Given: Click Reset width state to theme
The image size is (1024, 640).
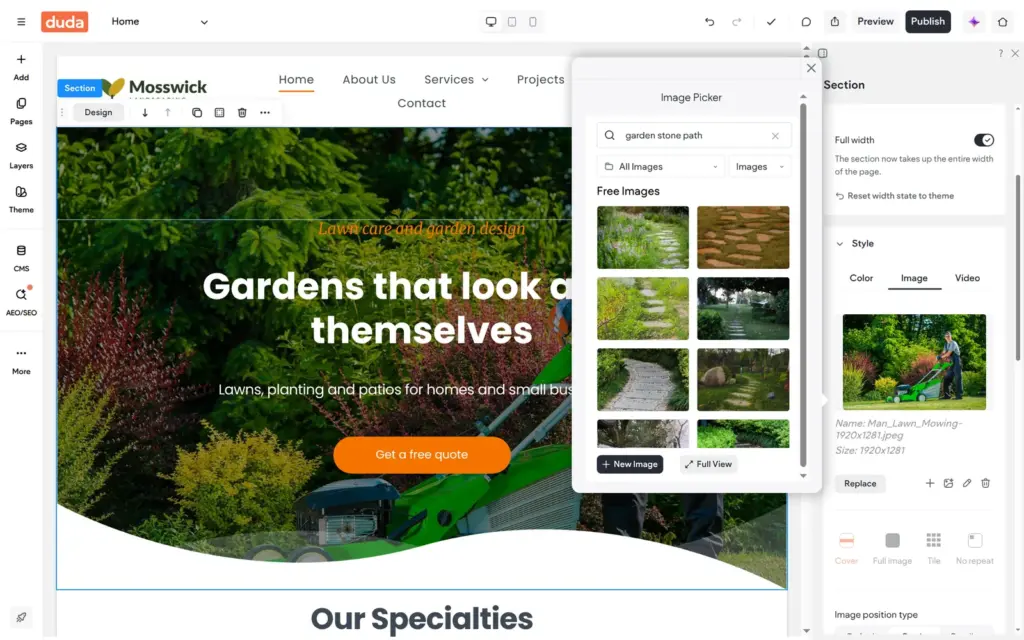Looking at the screenshot, I should pos(894,196).
